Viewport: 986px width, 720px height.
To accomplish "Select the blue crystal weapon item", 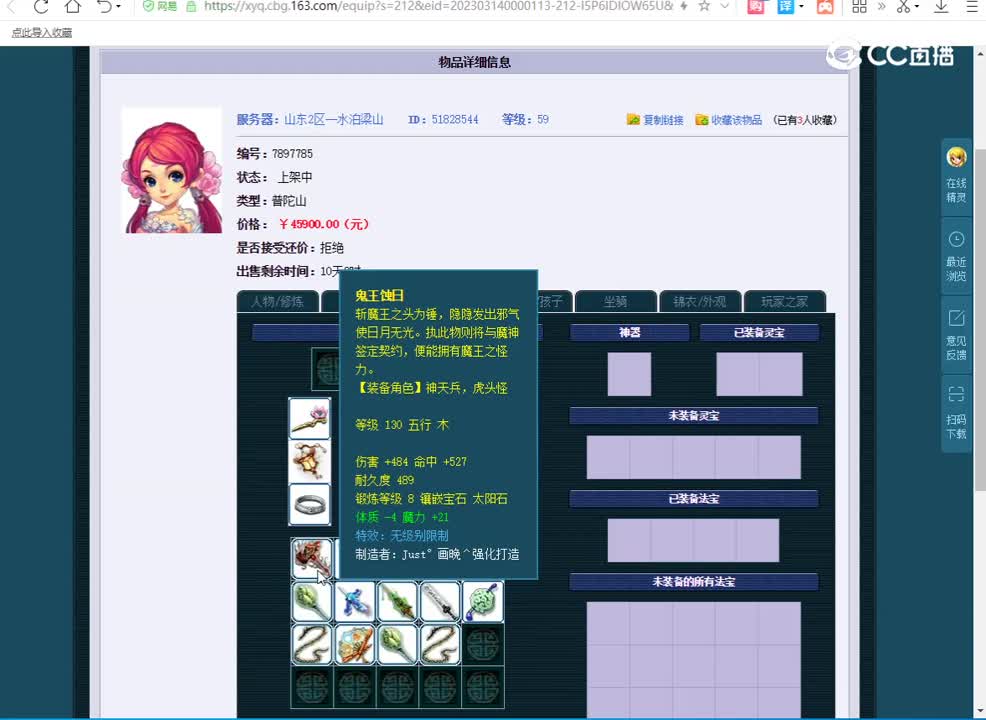I will click(x=355, y=602).
